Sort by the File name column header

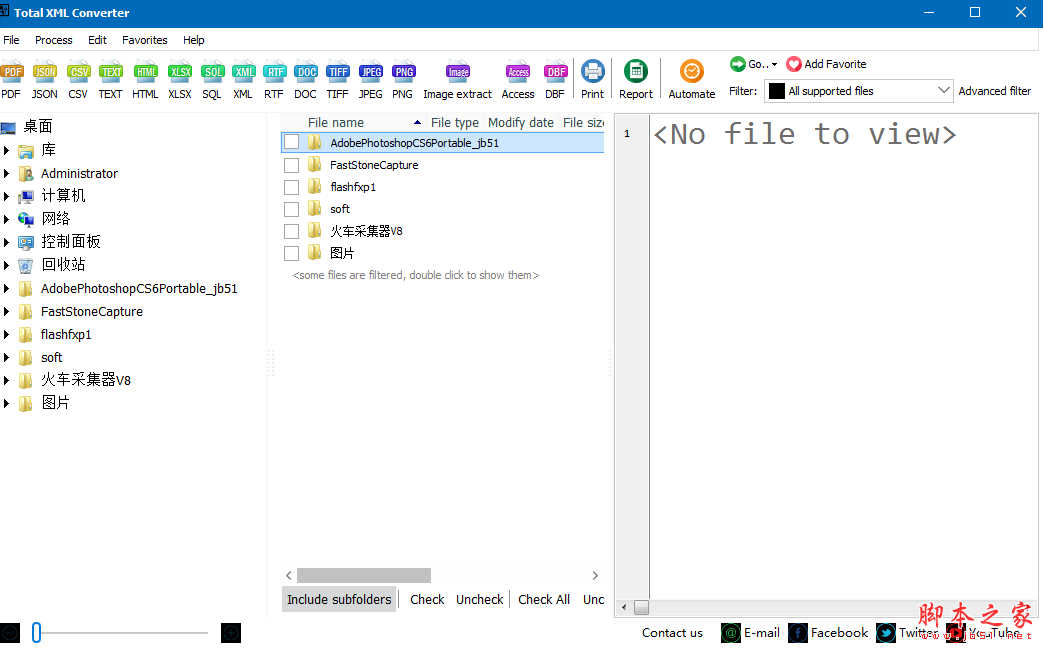tap(336, 123)
